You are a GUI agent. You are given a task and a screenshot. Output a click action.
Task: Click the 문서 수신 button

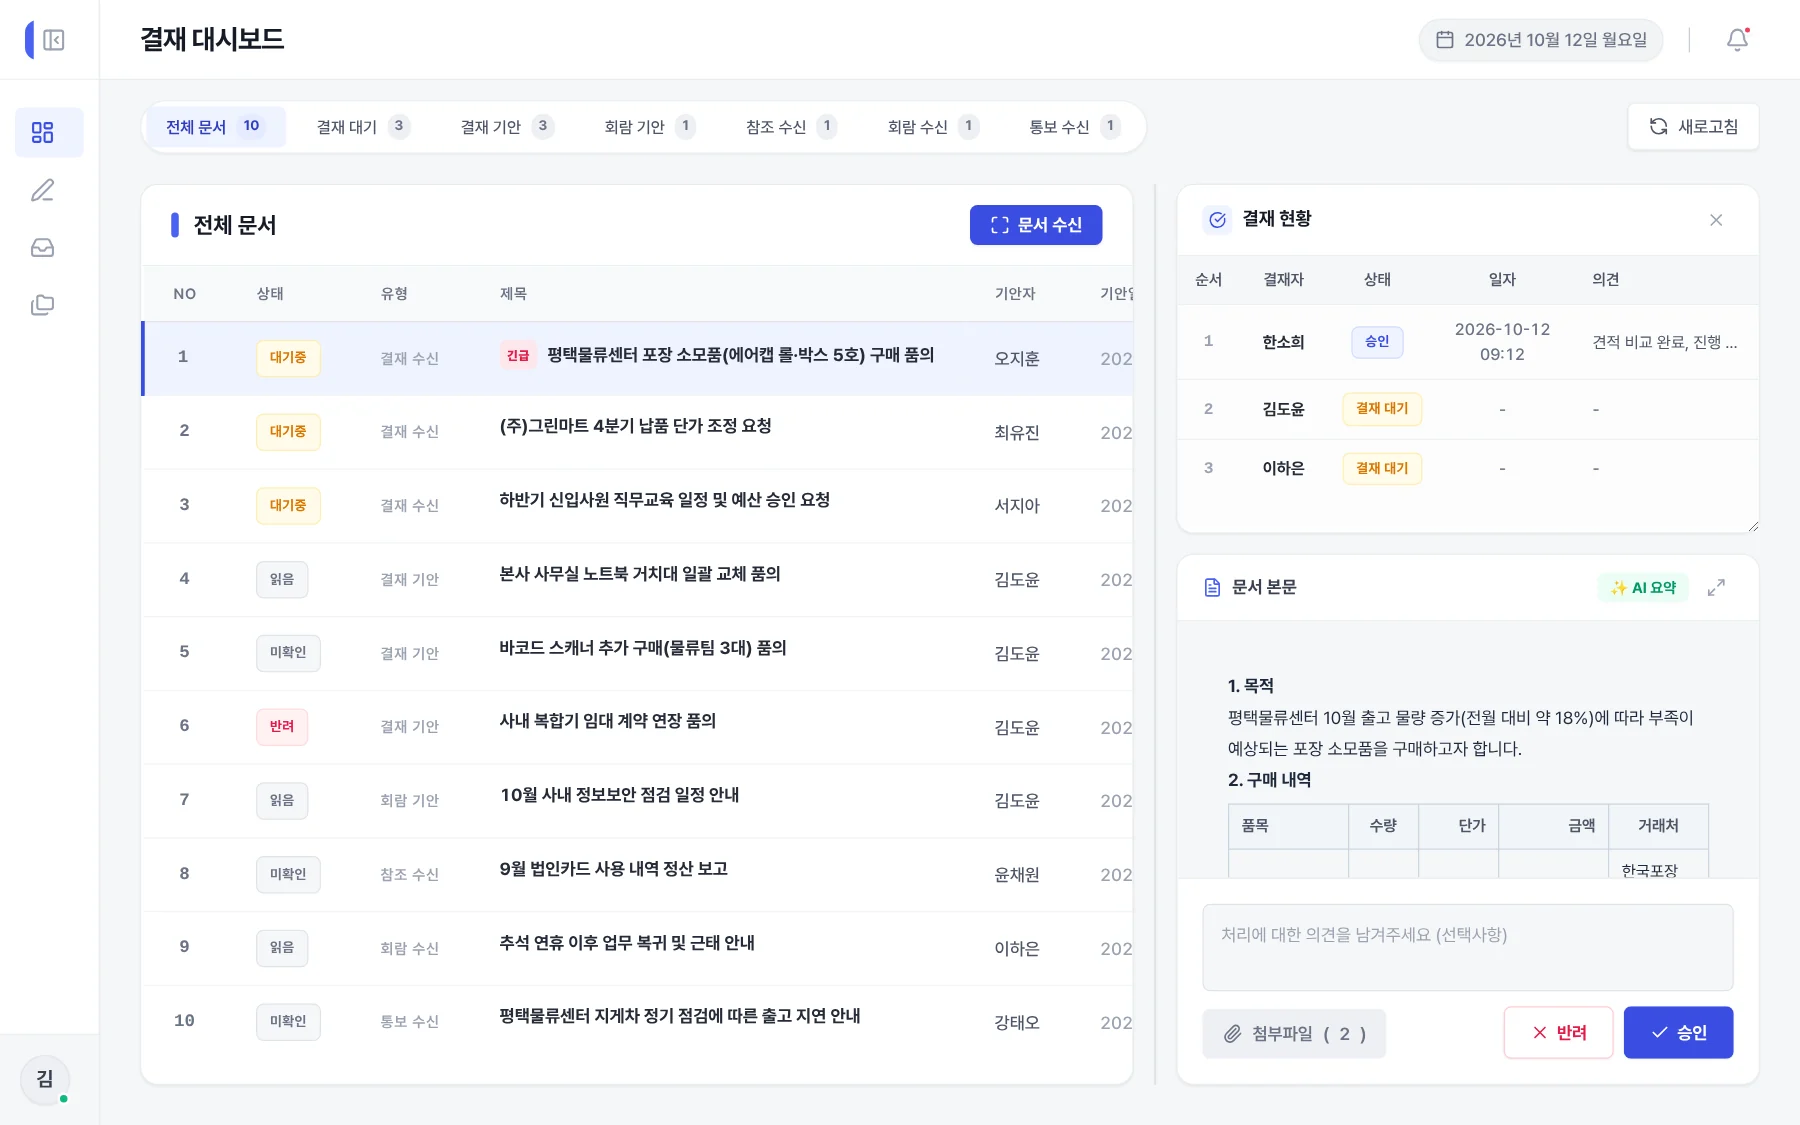coord(1036,225)
